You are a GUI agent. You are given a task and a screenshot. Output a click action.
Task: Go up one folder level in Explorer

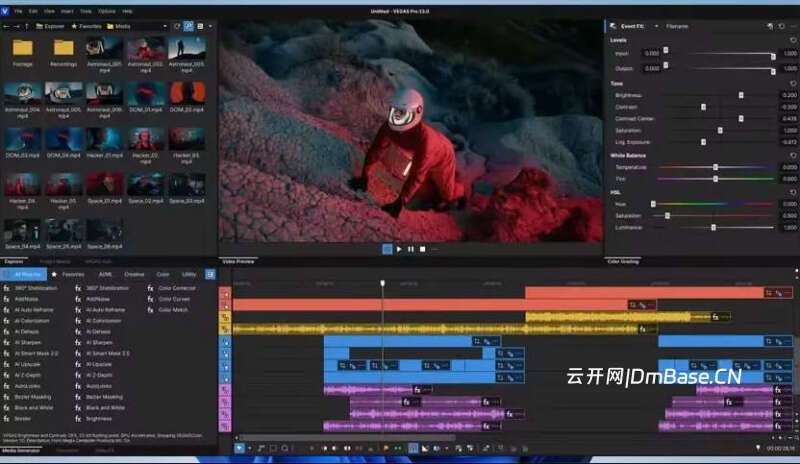(27, 26)
